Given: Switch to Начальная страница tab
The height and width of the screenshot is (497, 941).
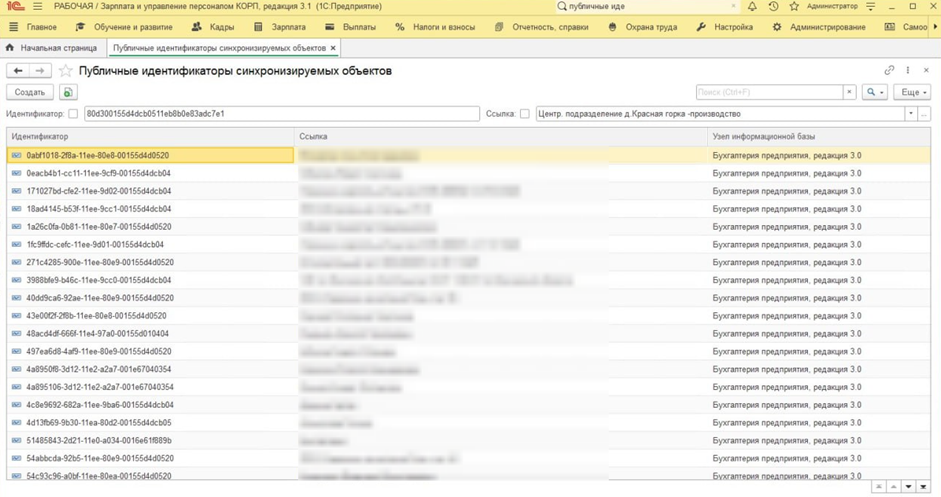Looking at the screenshot, I should pos(52,47).
